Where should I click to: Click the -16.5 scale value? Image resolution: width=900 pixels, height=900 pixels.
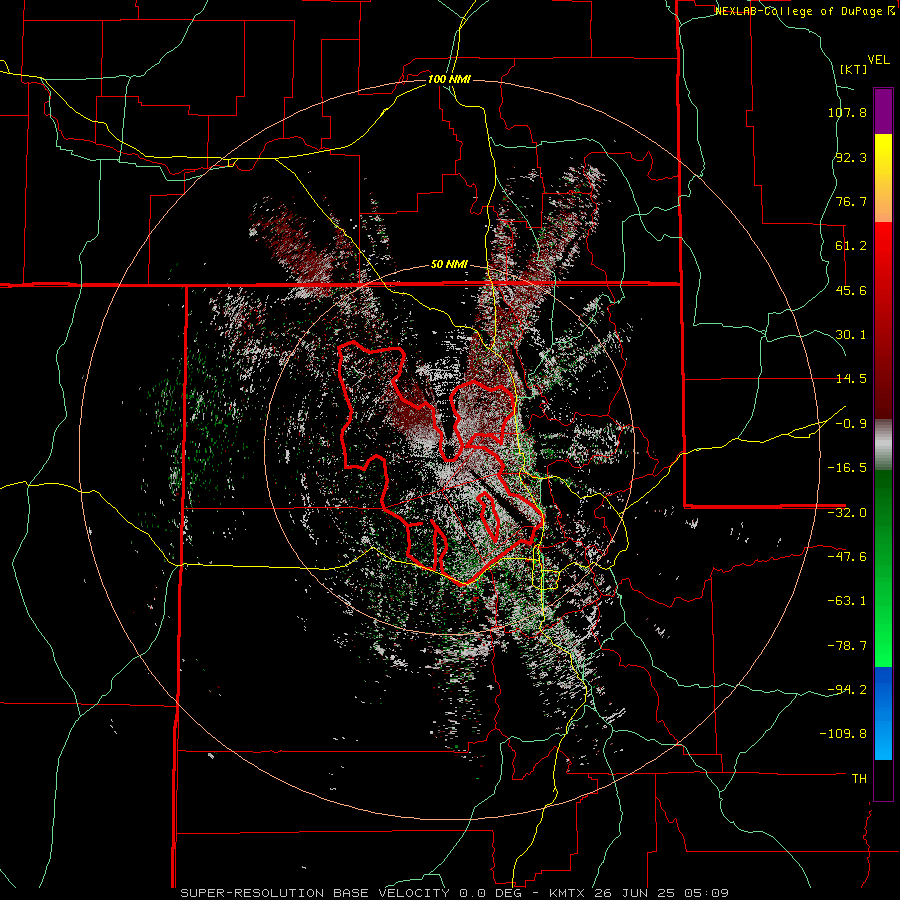coord(847,468)
